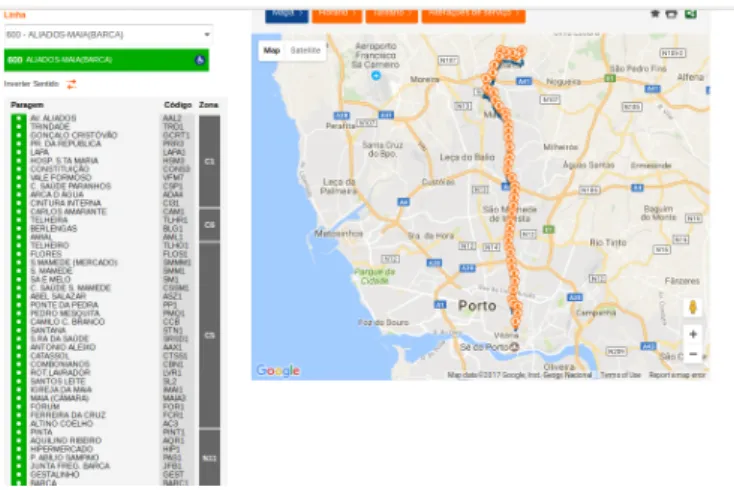Select the FLORES stop
The image size is (734, 490).
click(46, 254)
